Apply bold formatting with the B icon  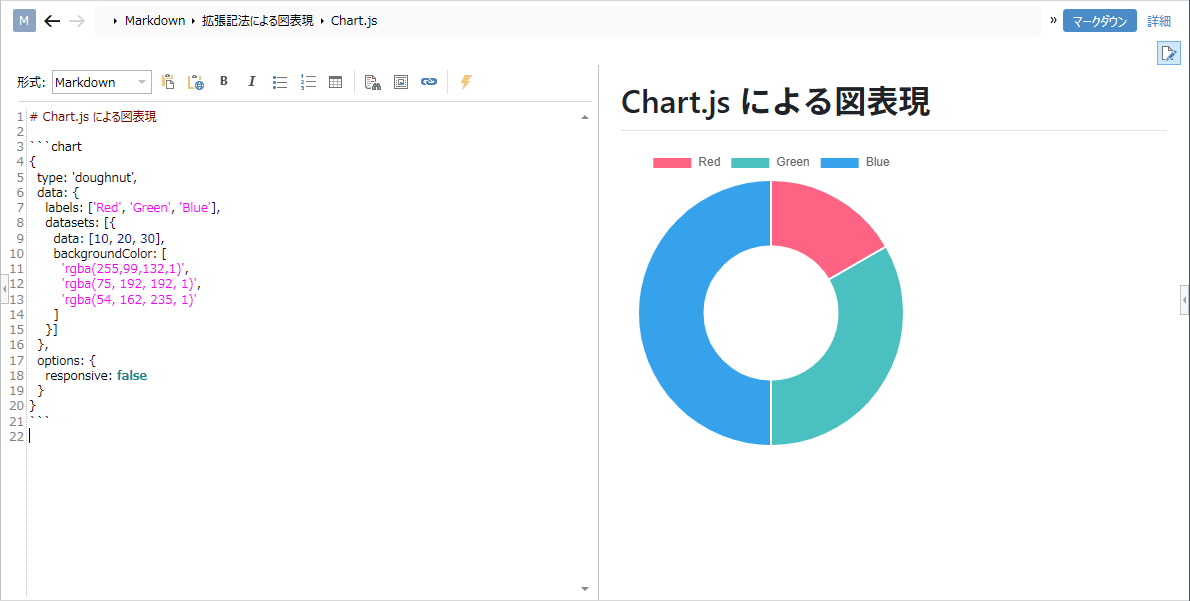224,81
